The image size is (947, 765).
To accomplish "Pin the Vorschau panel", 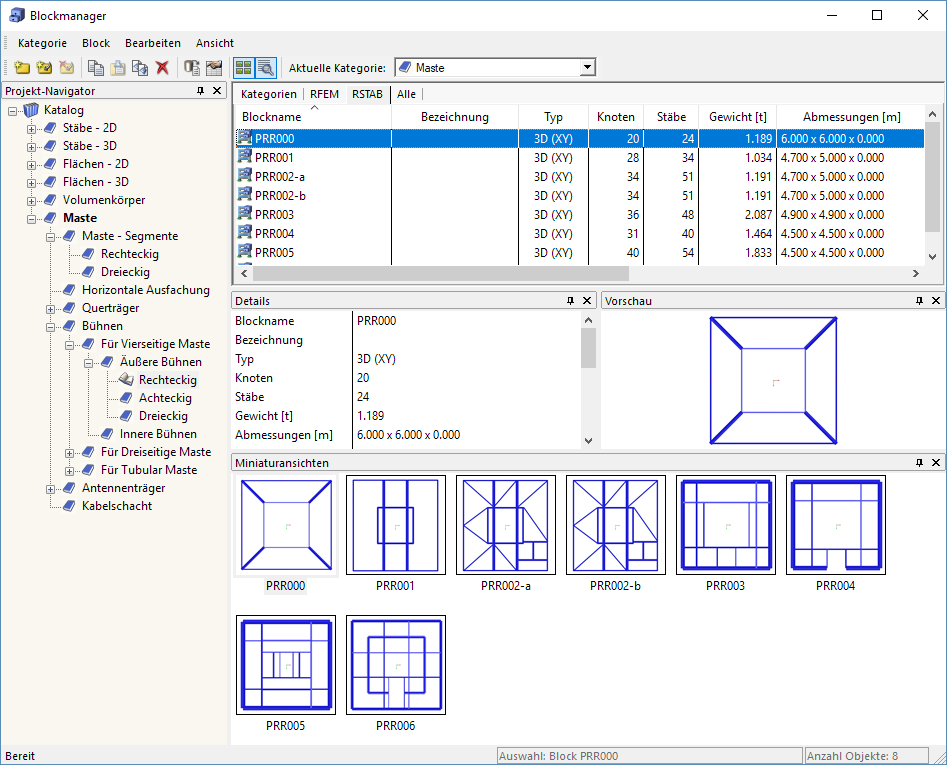I will coord(919,301).
